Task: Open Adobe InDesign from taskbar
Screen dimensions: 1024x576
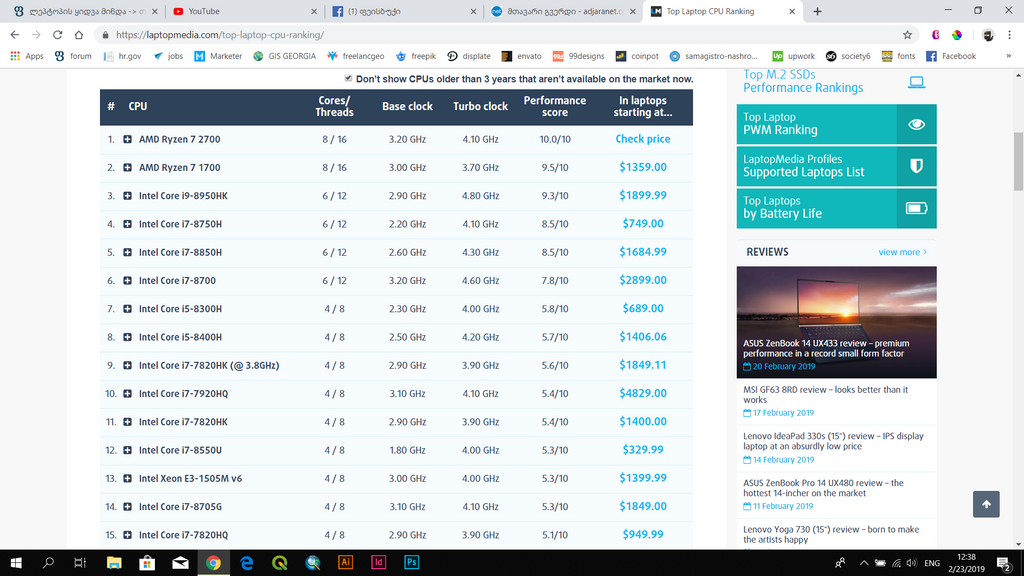Action: [378, 562]
